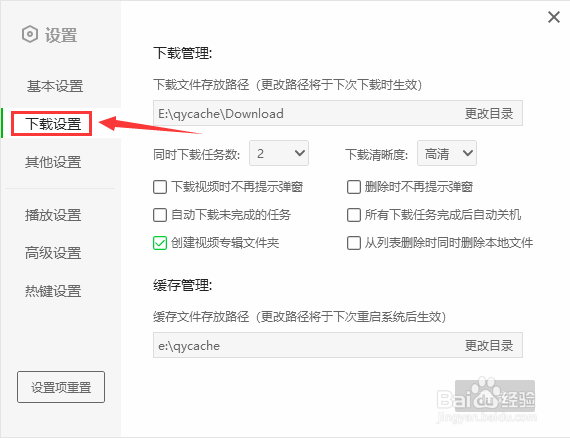Viewport: 570px width, 438px height.
Task: Toggle 从列表删除时同时删除本地文件 checkbox
Action: tap(354, 243)
